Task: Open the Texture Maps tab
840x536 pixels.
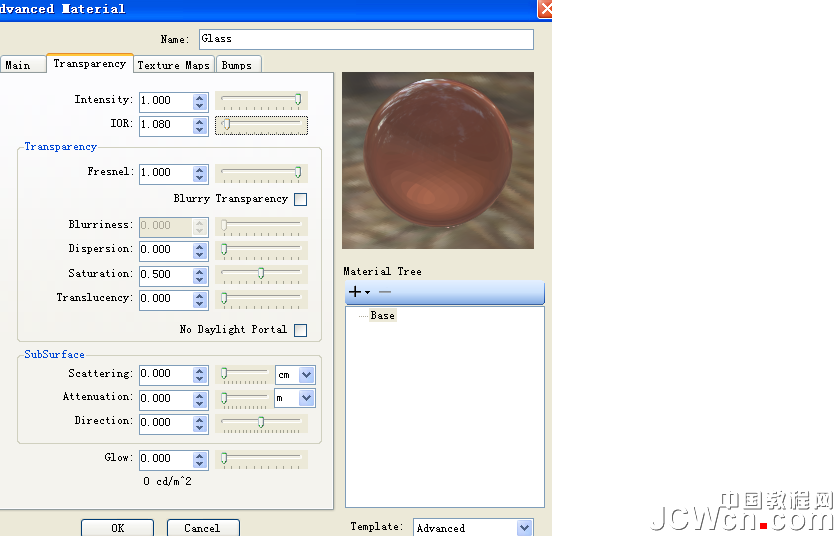Action: [x=174, y=65]
